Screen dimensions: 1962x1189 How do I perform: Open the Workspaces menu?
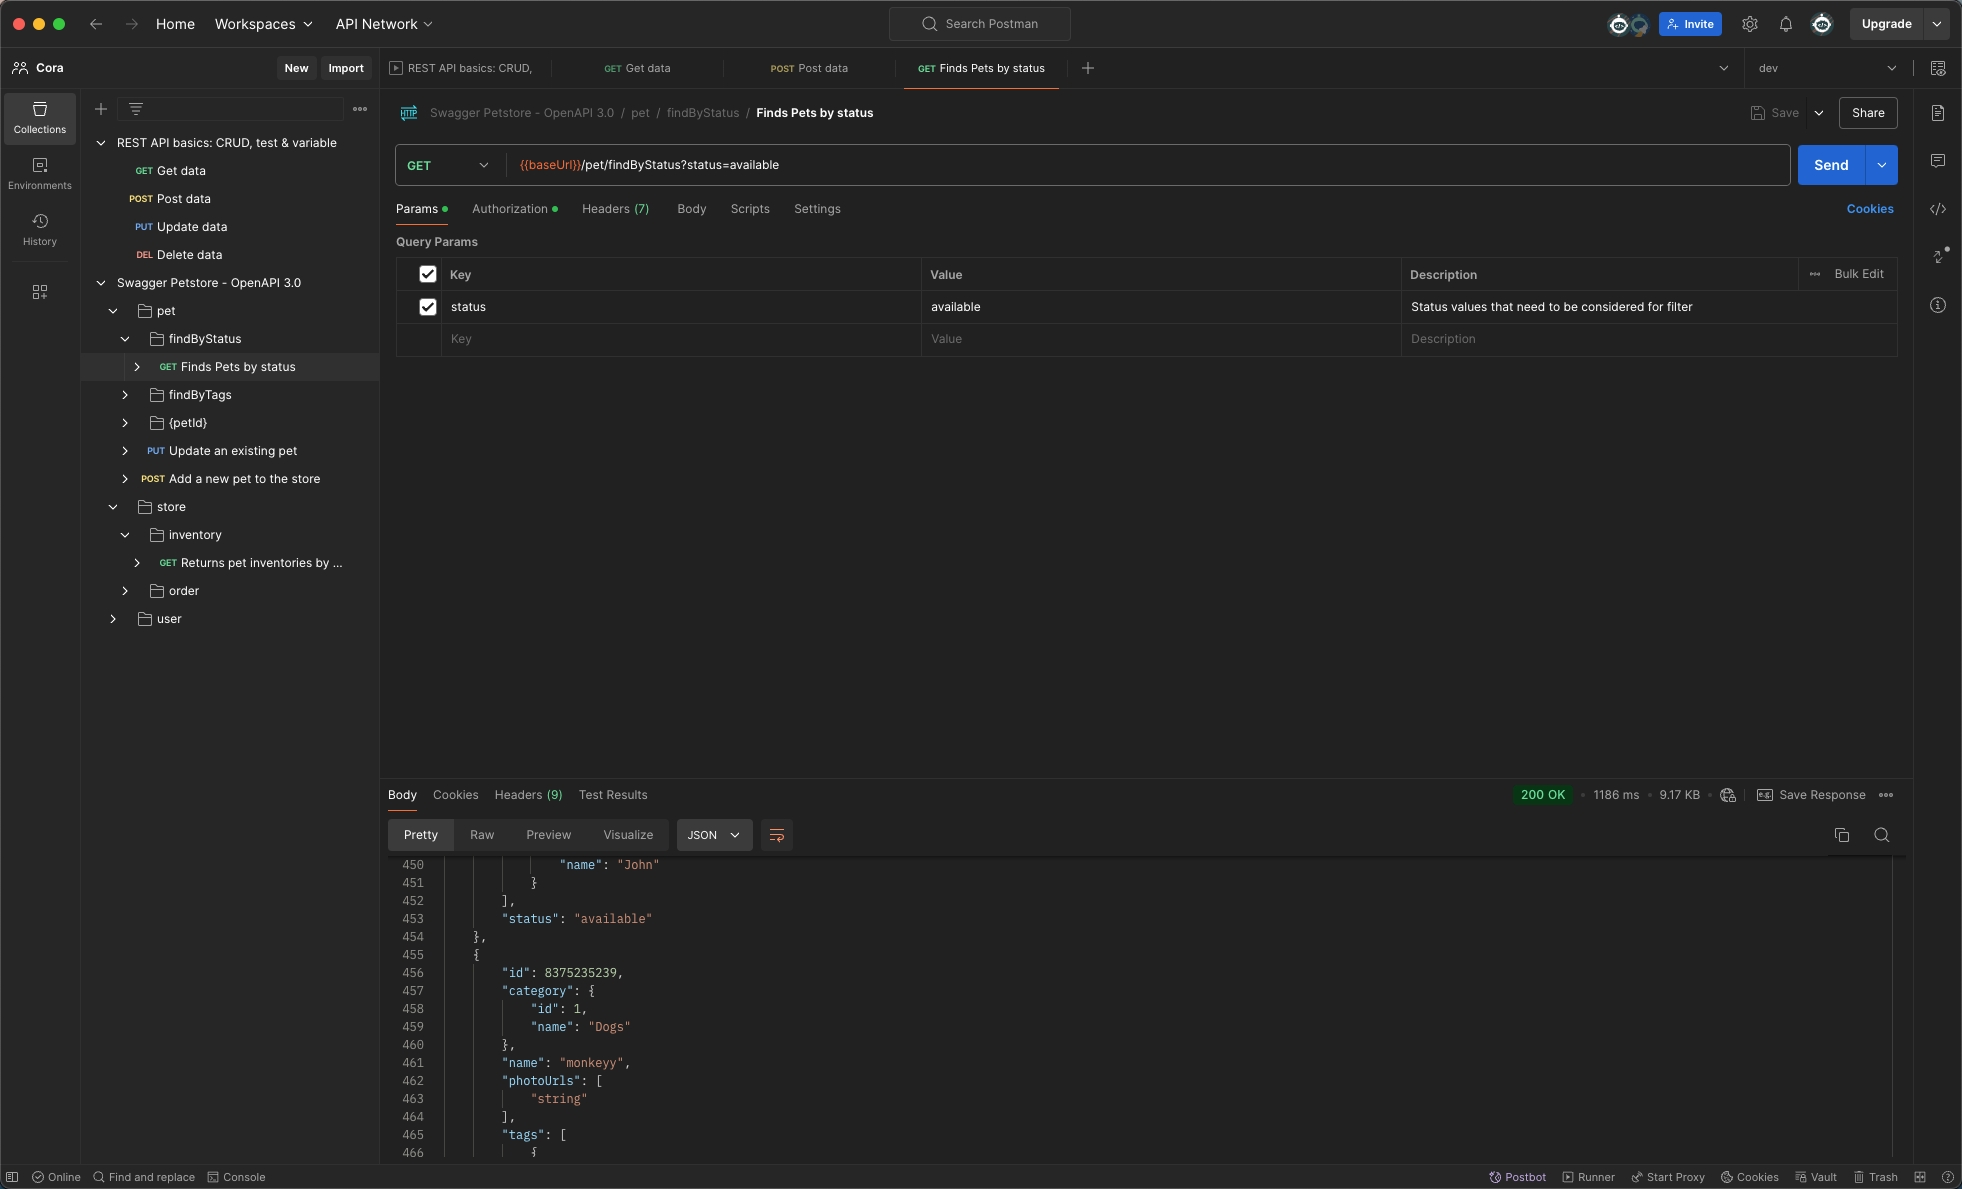pos(263,24)
